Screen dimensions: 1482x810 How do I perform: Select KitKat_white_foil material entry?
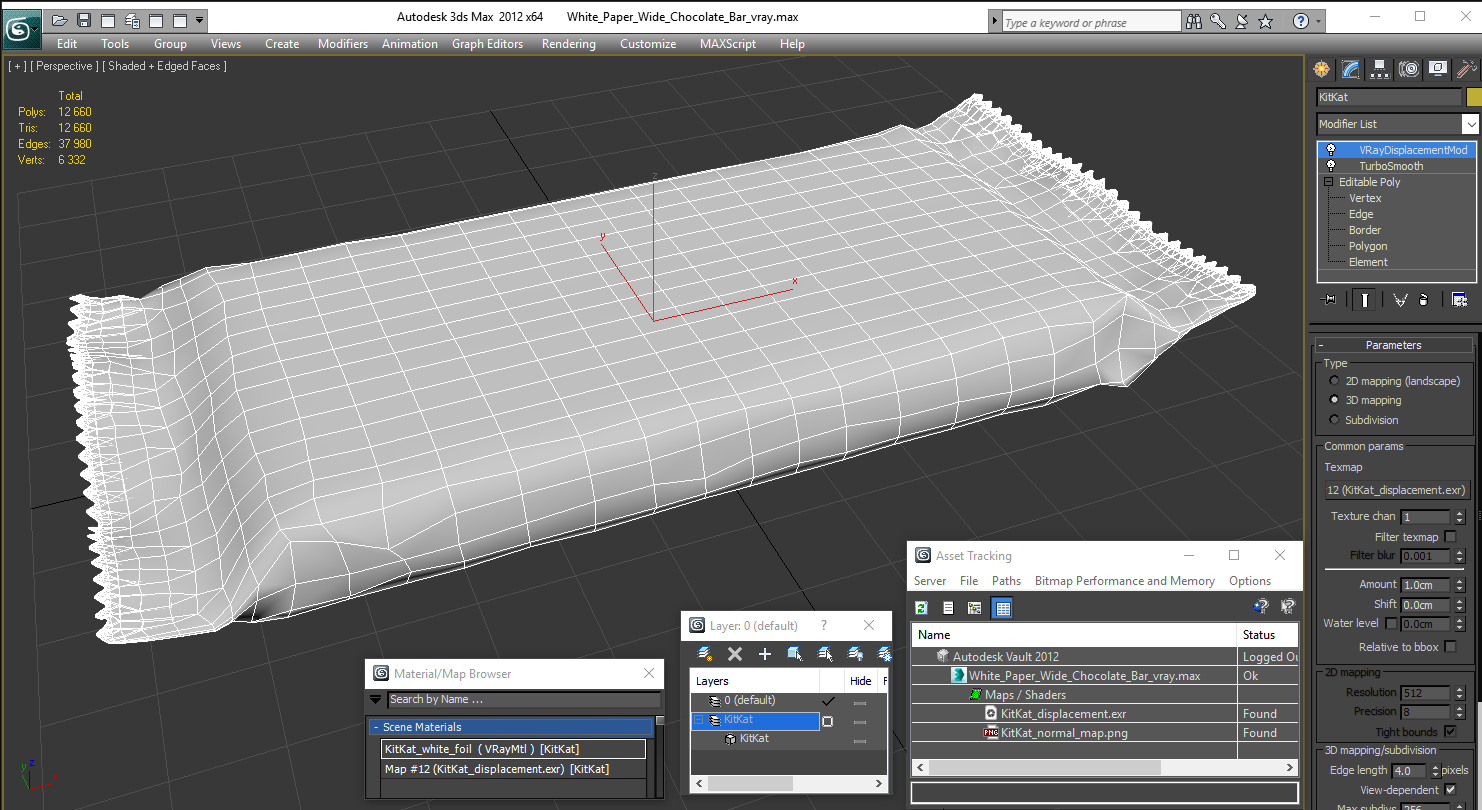(513, 749)
